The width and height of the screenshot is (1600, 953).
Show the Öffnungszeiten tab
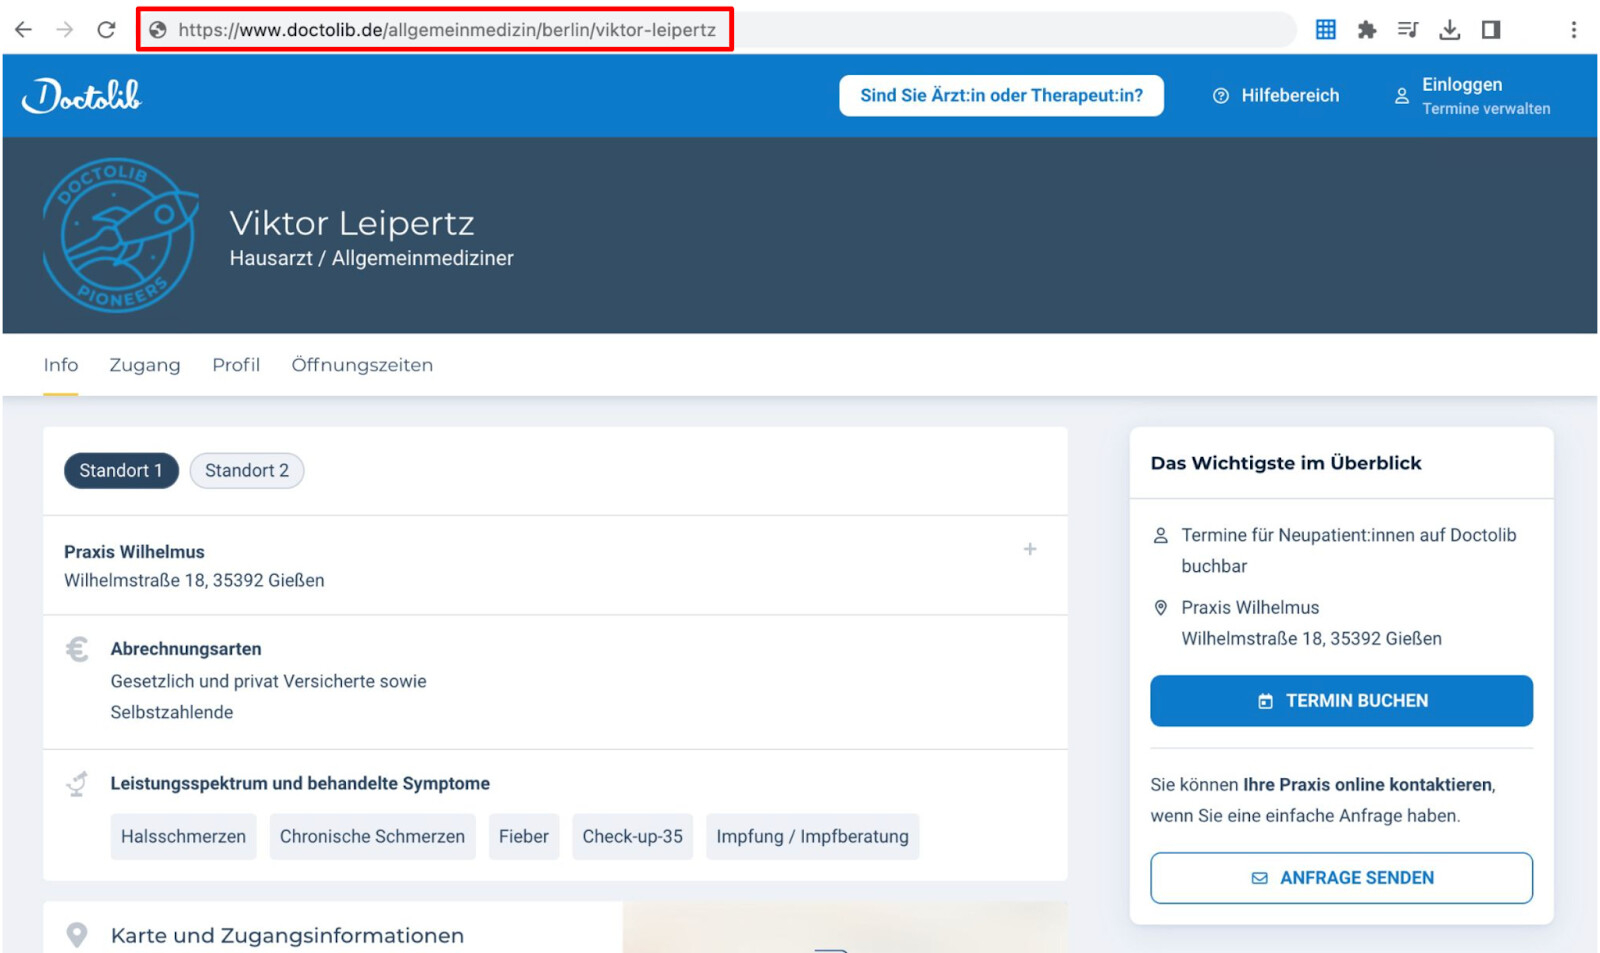click(362, 365)
